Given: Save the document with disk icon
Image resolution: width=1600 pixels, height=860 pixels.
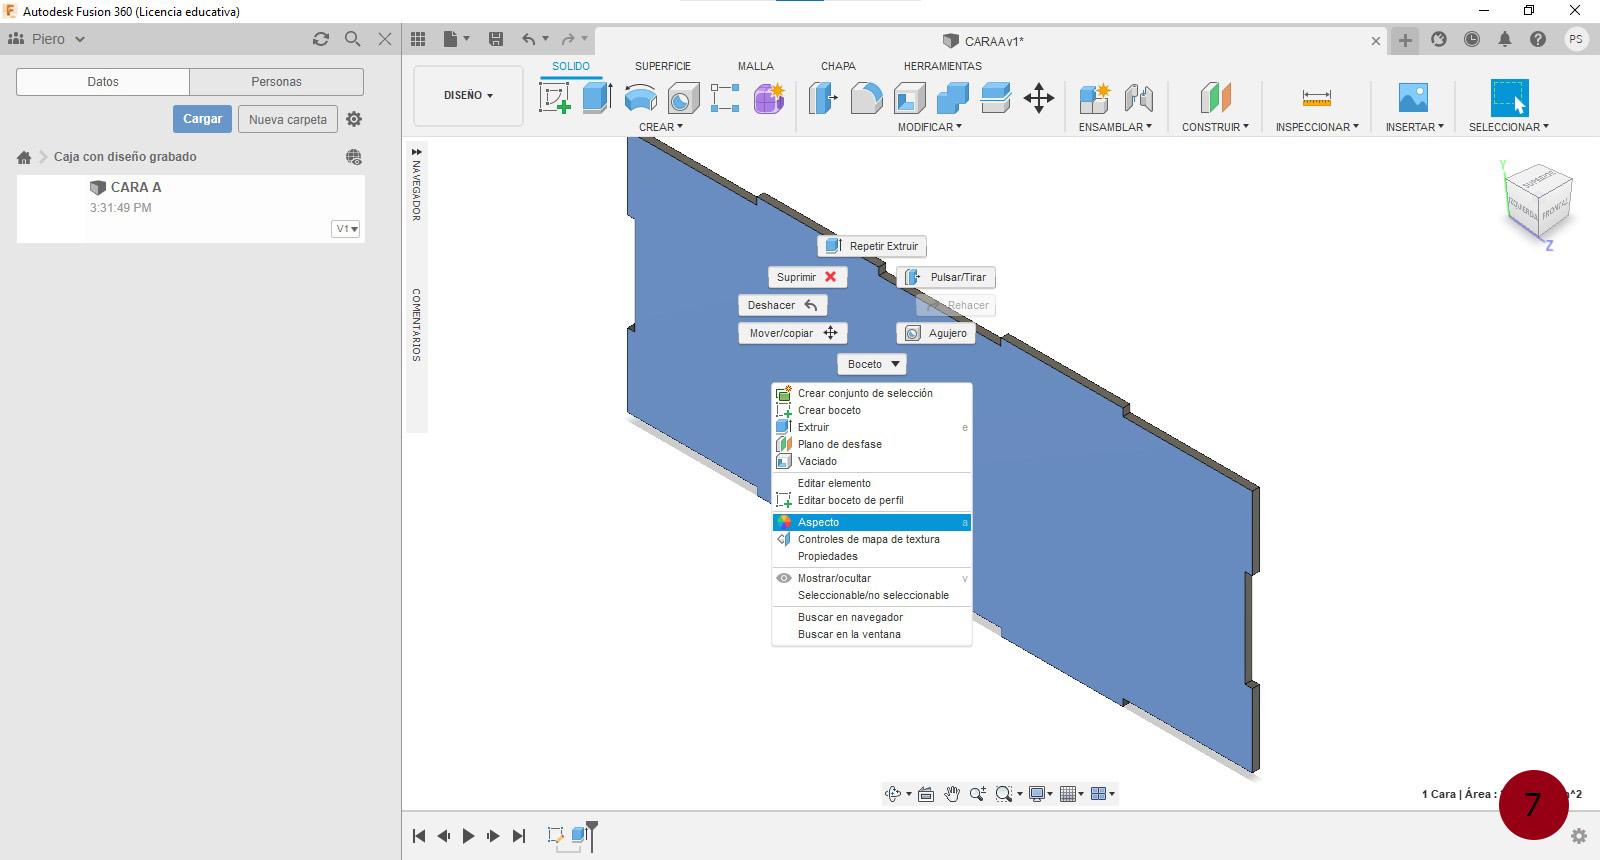Looking at the screenshot, I should (496, 39).
